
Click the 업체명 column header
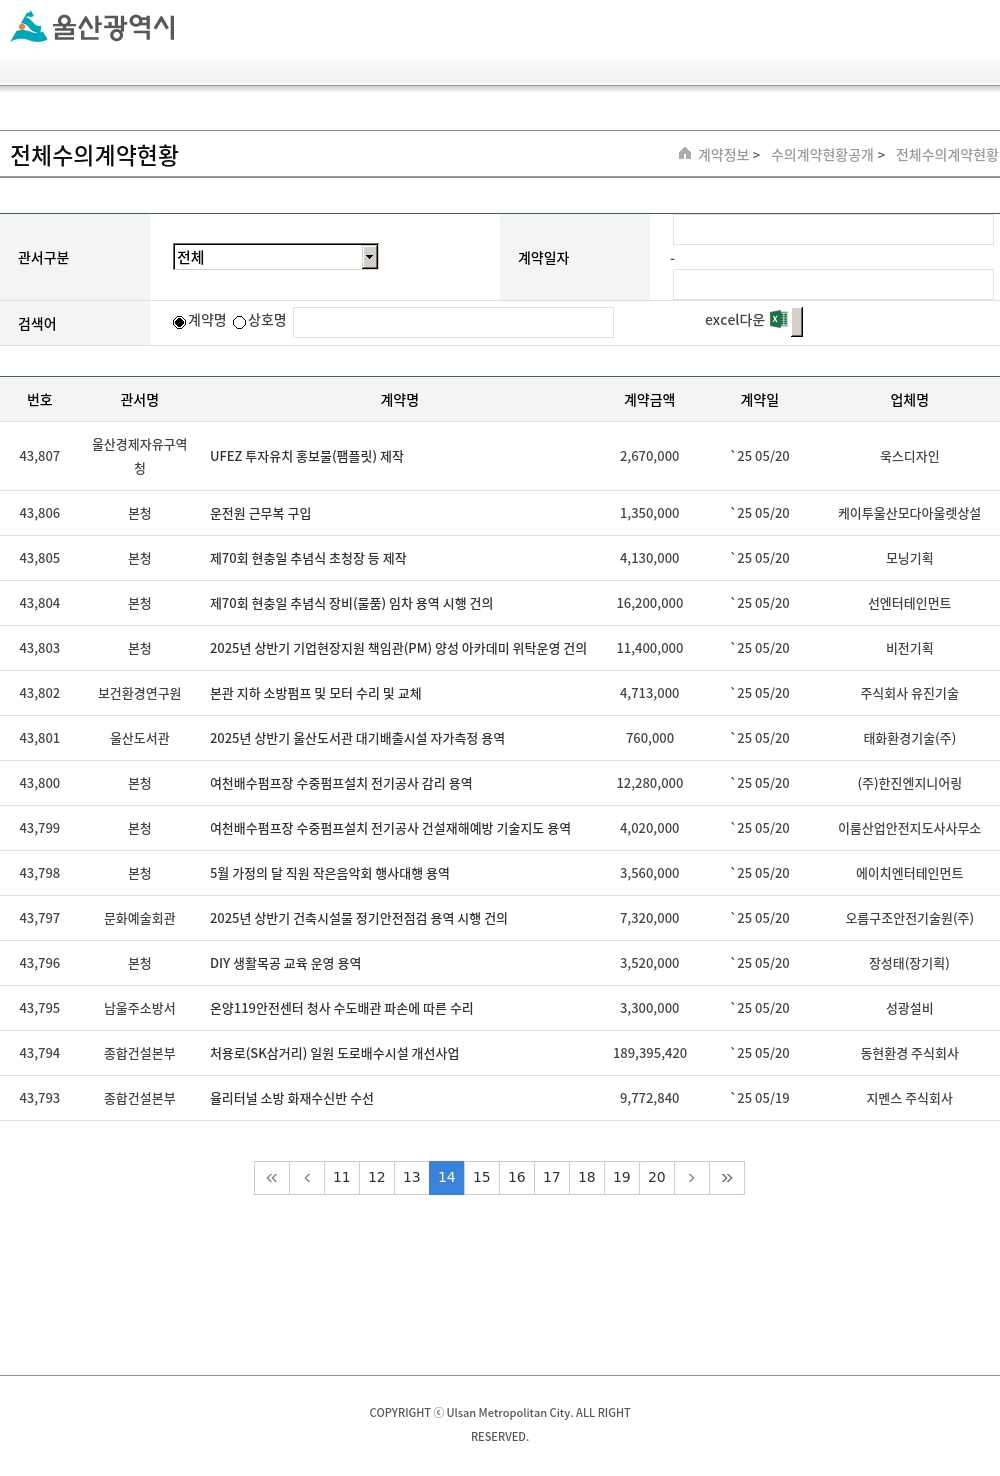click(x=910, y=400)
